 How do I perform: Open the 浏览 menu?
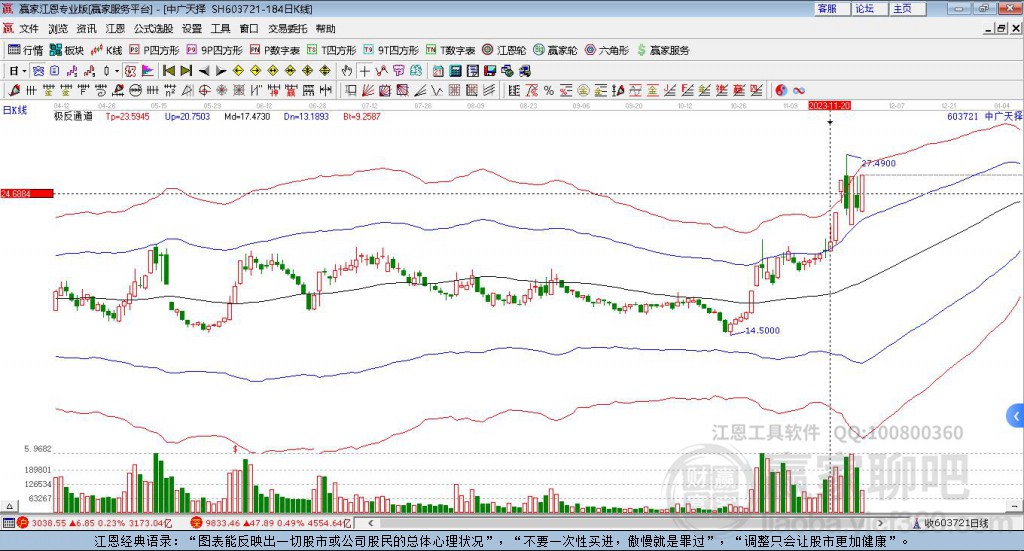[x=58, y=29]
